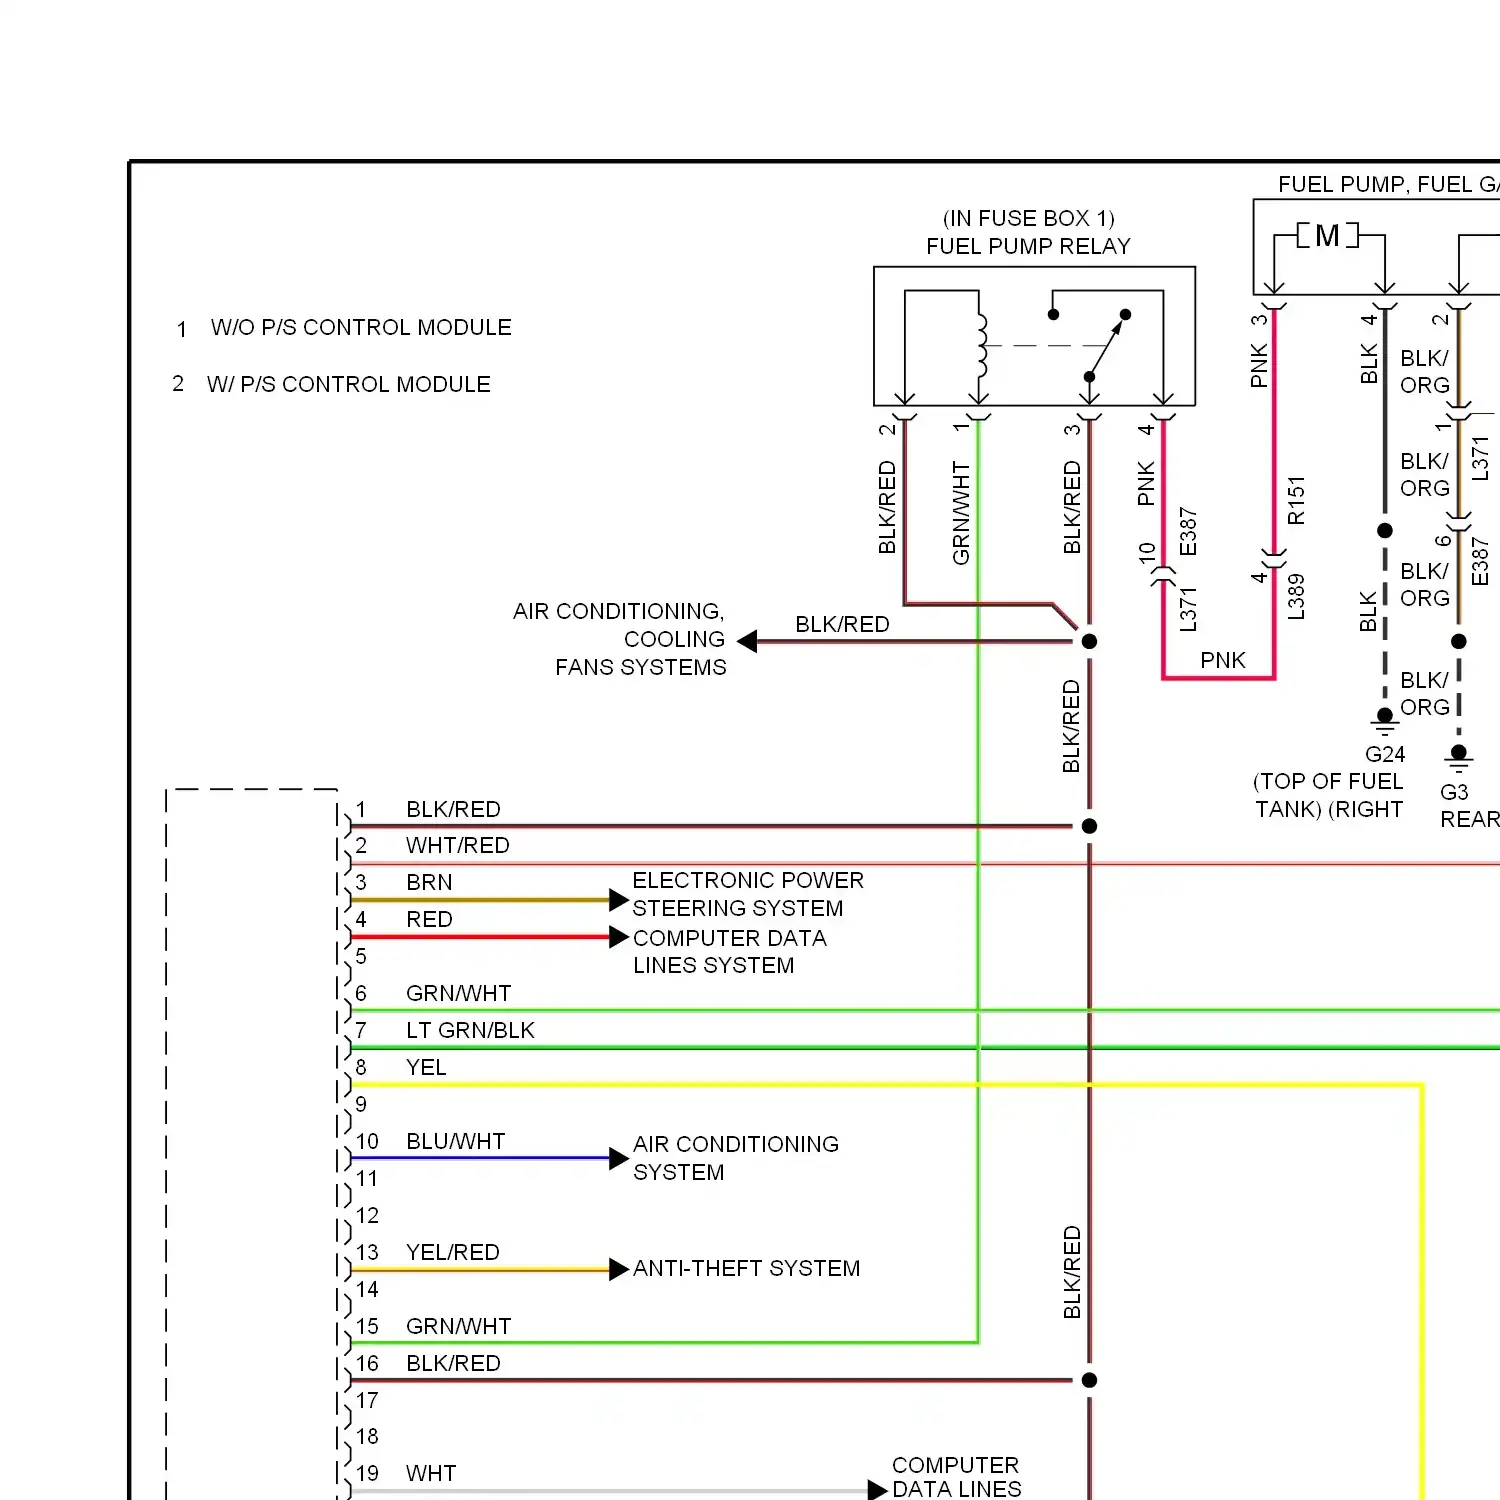Viewport: 1500px width, 1500px height.
Task: Click pin 19 WHT wire label
Action: tap(431, 1473)
